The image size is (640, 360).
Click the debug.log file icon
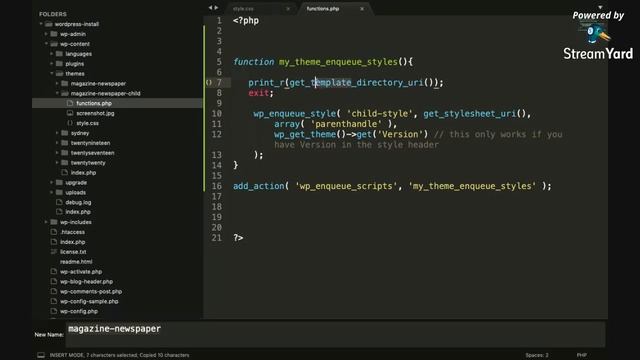point(59,202)
